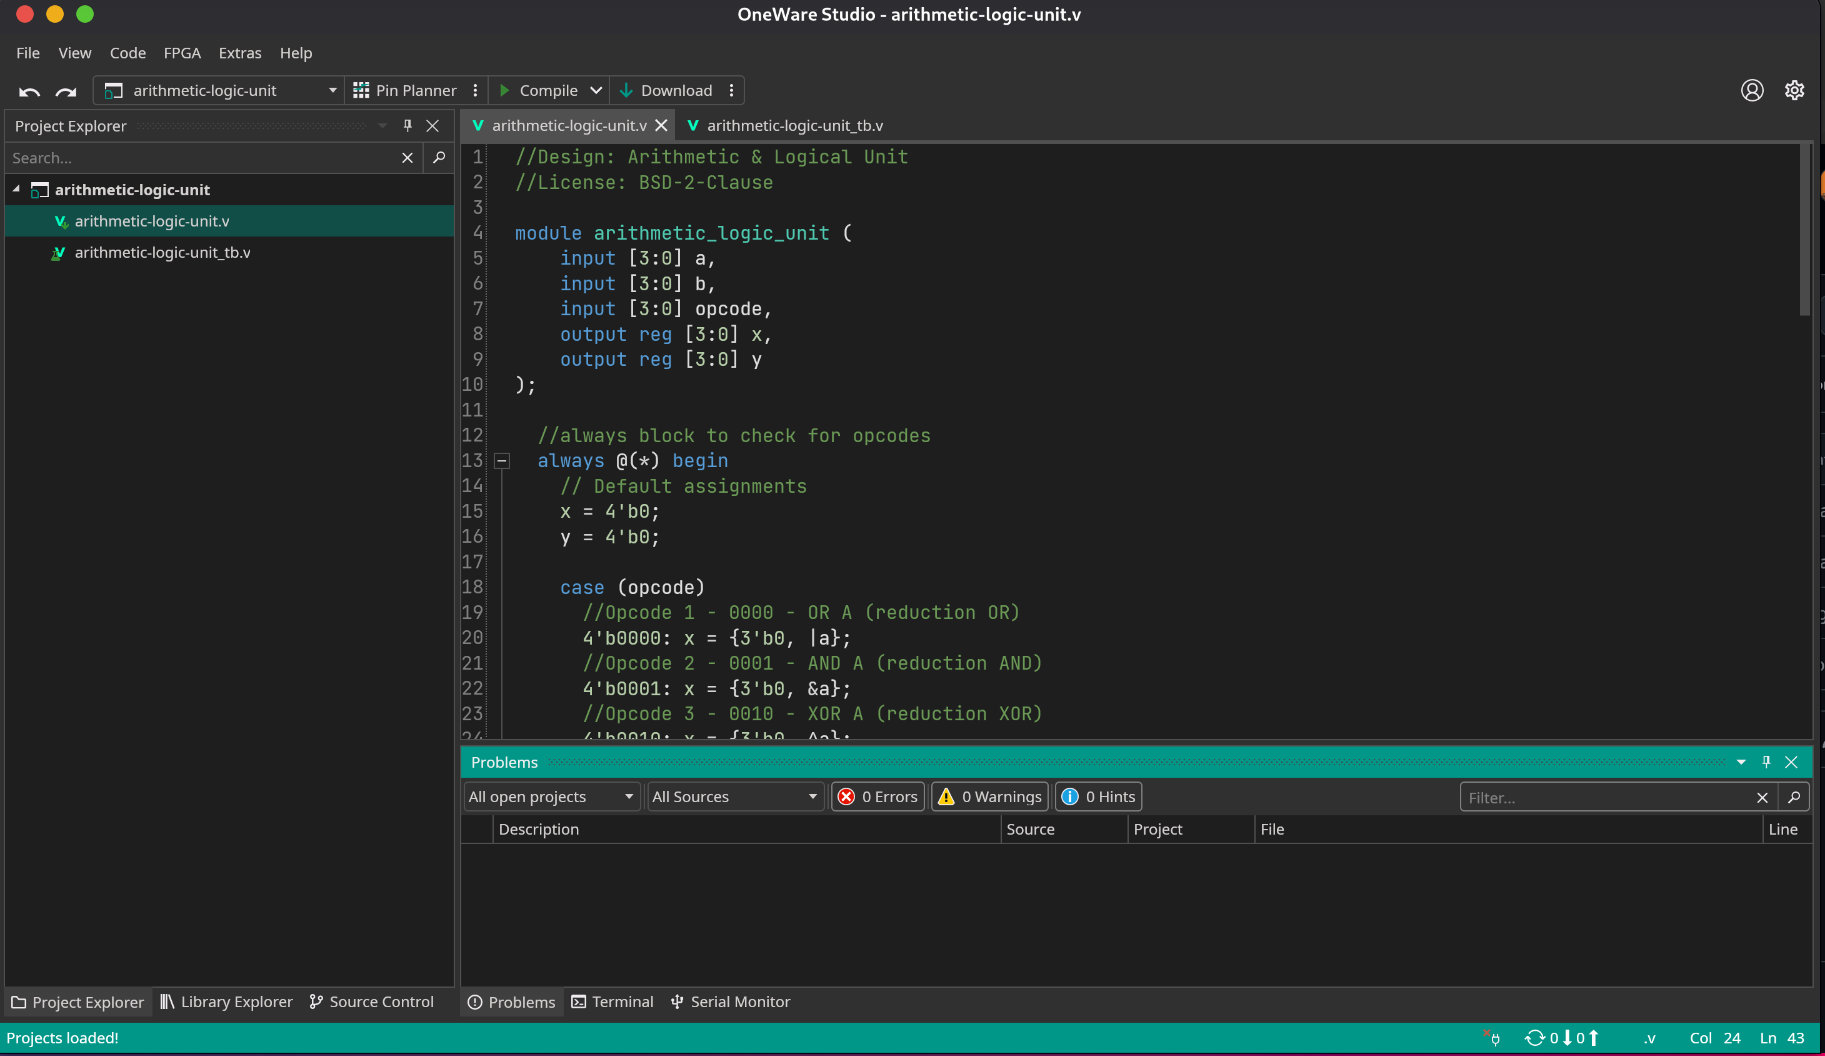The width and height of the screenshot is (1825, 1056).
Task: Click the Compile button
Action: 540,90
